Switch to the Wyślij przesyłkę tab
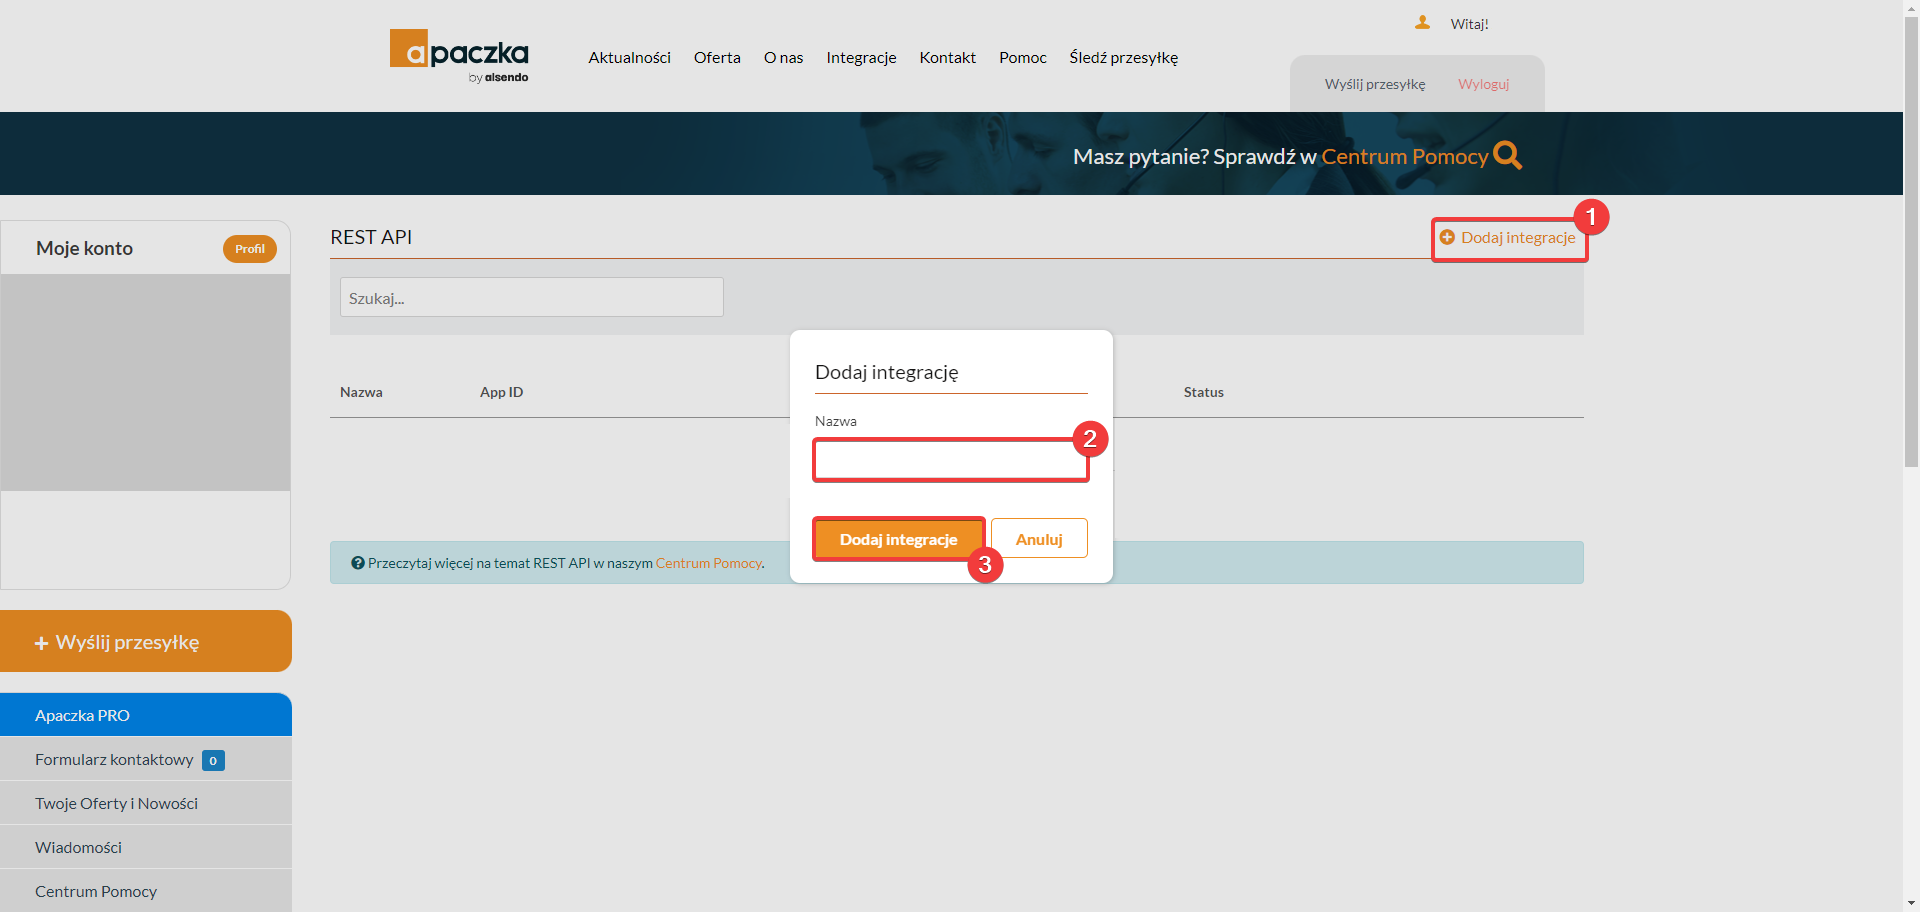The image size is (1920, 912). coord(1375,84)
